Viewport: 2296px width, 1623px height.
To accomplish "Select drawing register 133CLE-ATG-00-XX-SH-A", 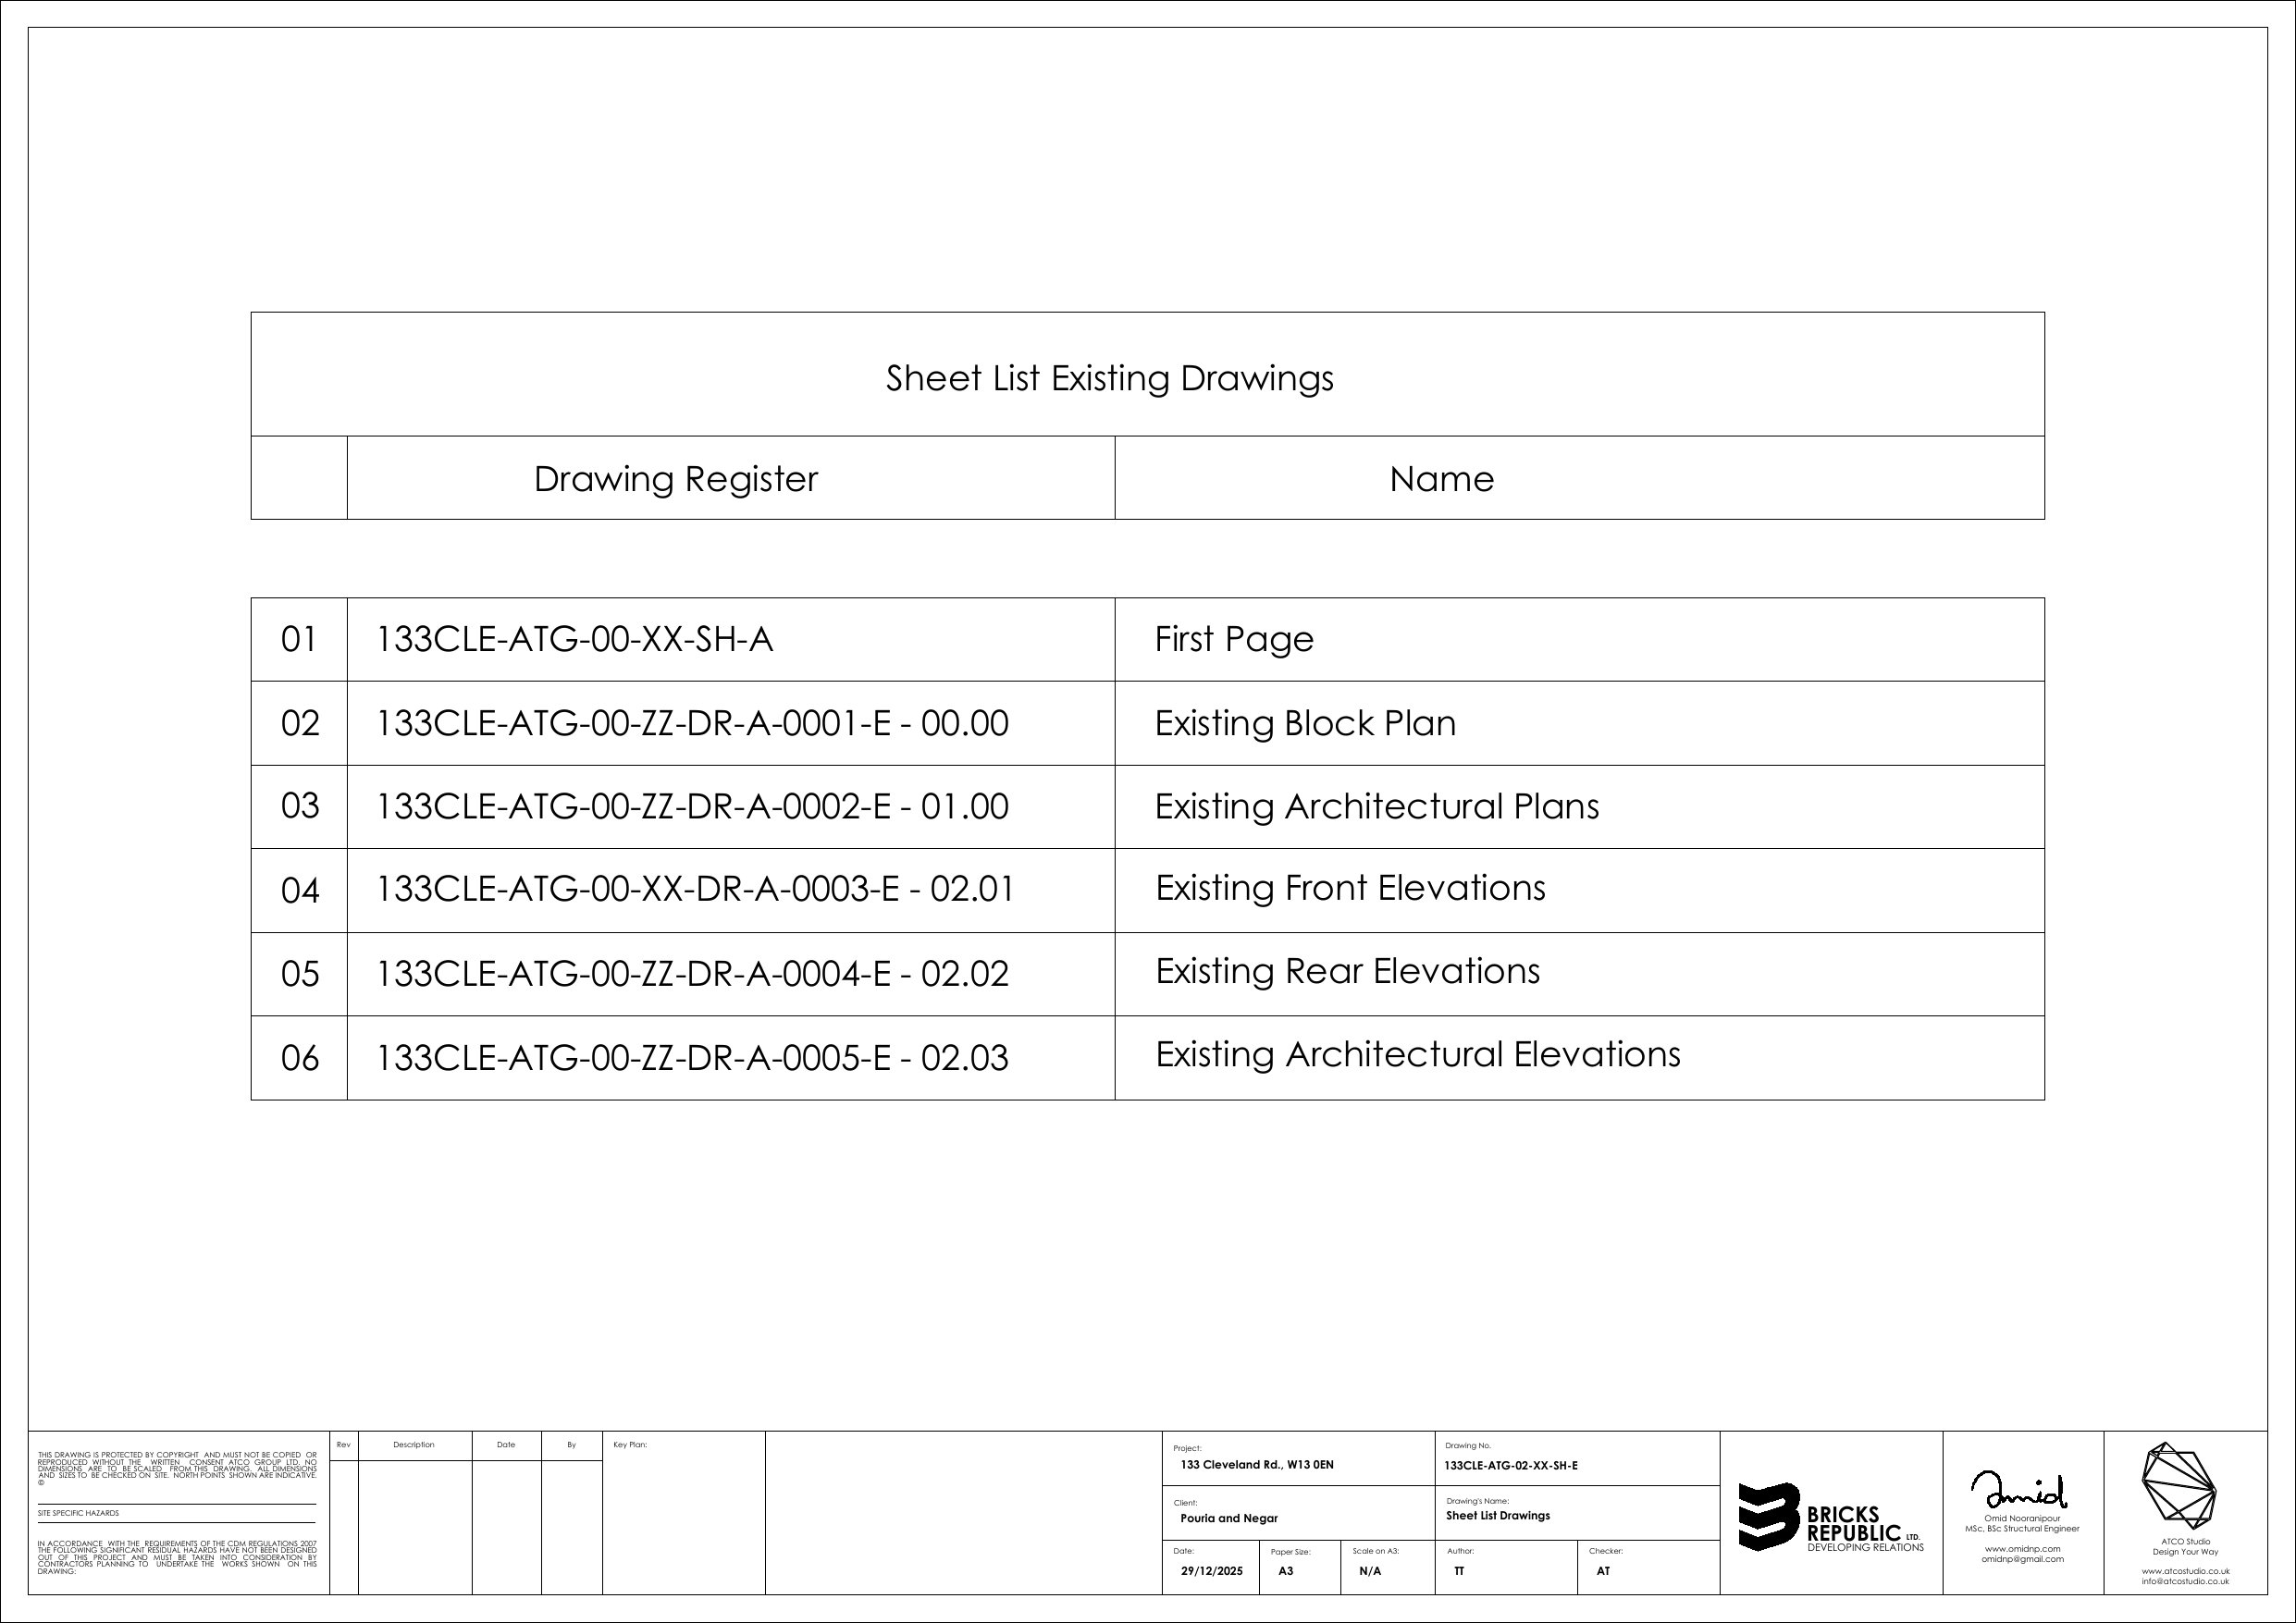I will (x=574, y=639).
